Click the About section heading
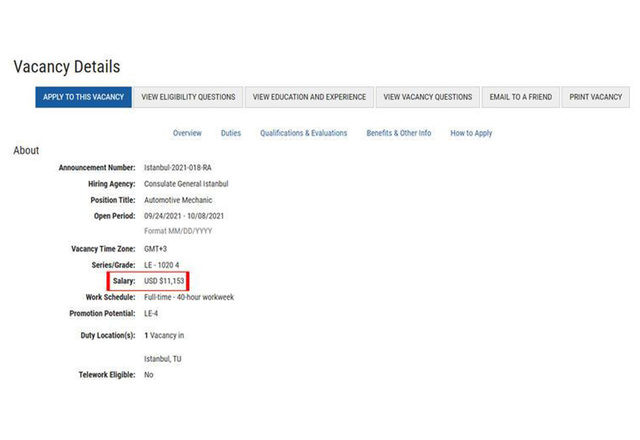The image size is (640, 440). [26, 151]
